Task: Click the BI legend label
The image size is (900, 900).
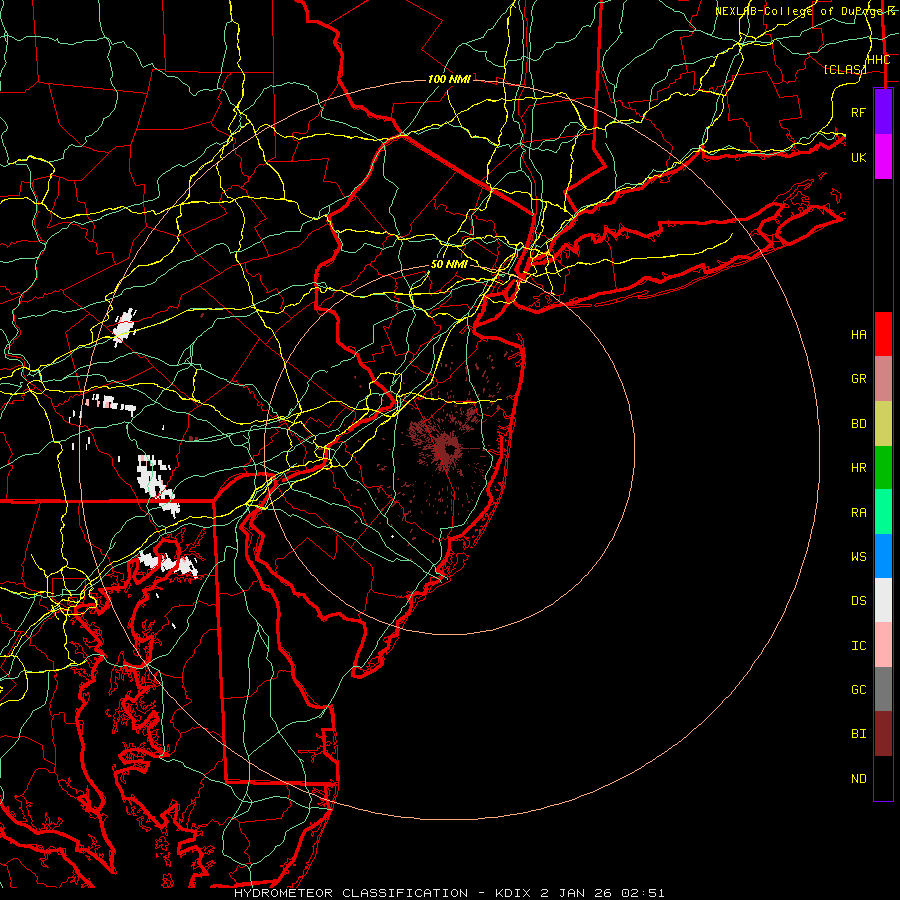Action: [858, 734]
